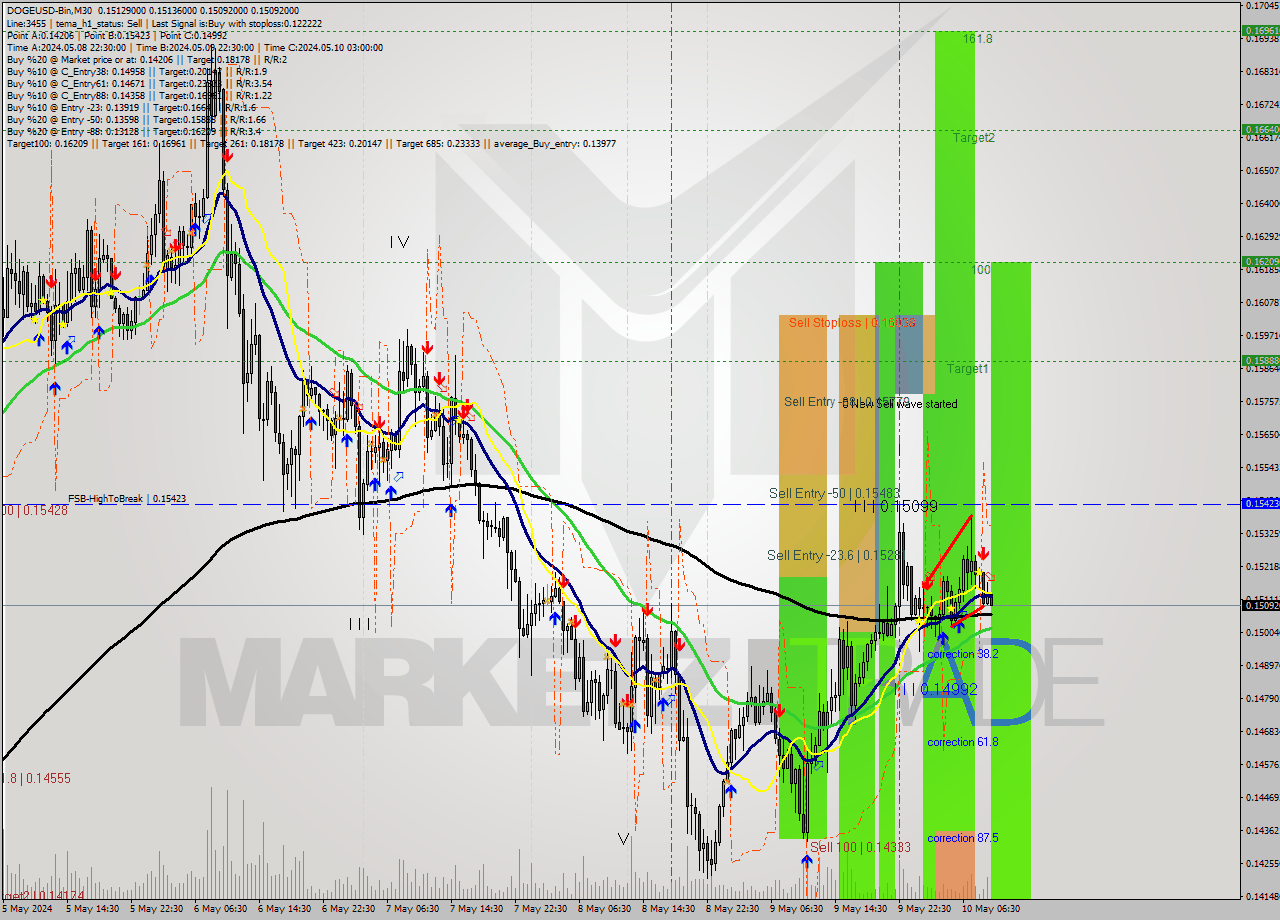Viewport: 1280px width, 920px height.
Task: Click the '7 May 14:30' time label
Action: 476,909
